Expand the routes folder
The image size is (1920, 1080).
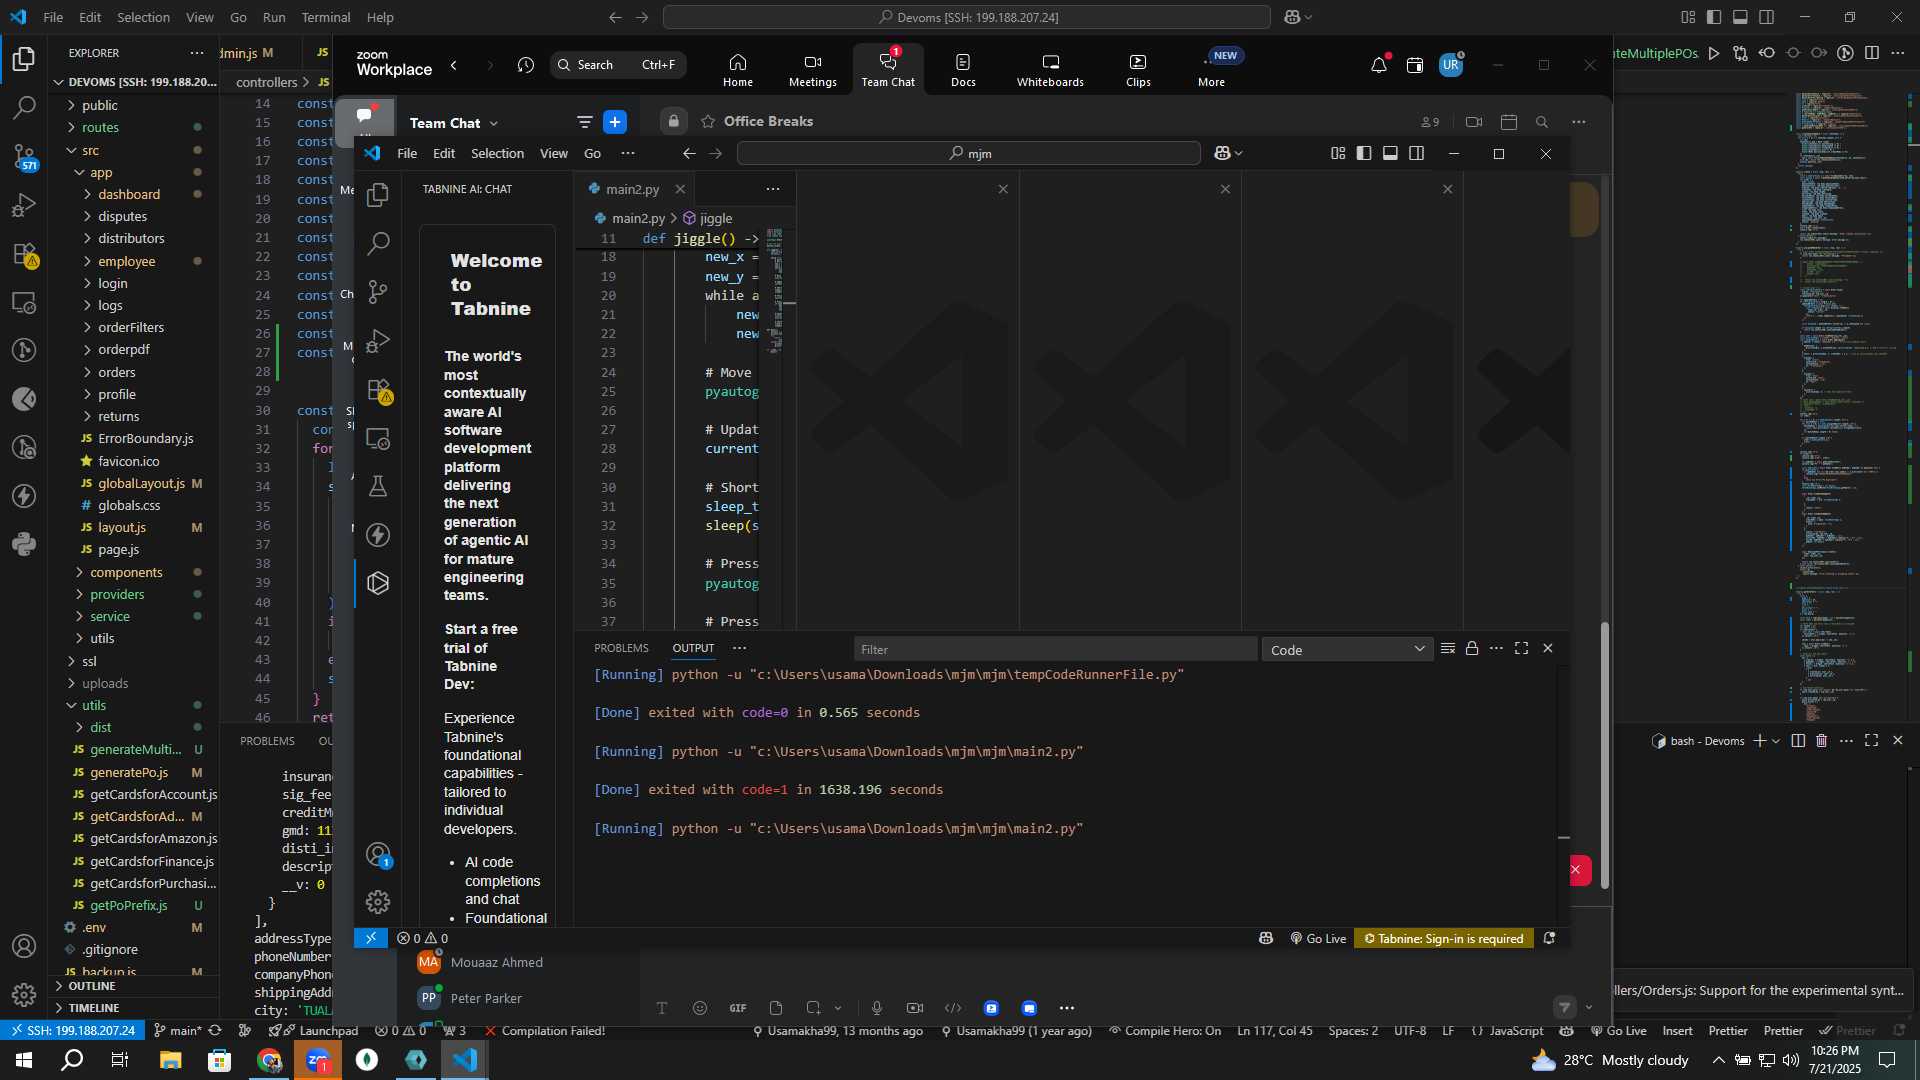(x=100, y=127)
